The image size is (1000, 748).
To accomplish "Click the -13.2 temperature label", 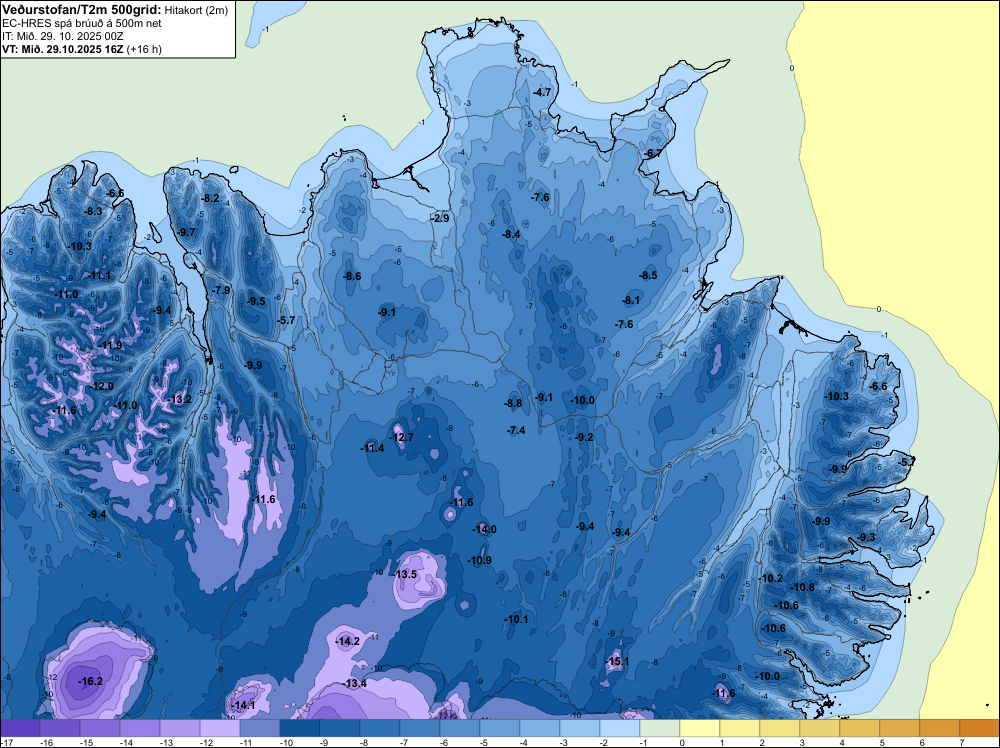I will click(179, 399).
